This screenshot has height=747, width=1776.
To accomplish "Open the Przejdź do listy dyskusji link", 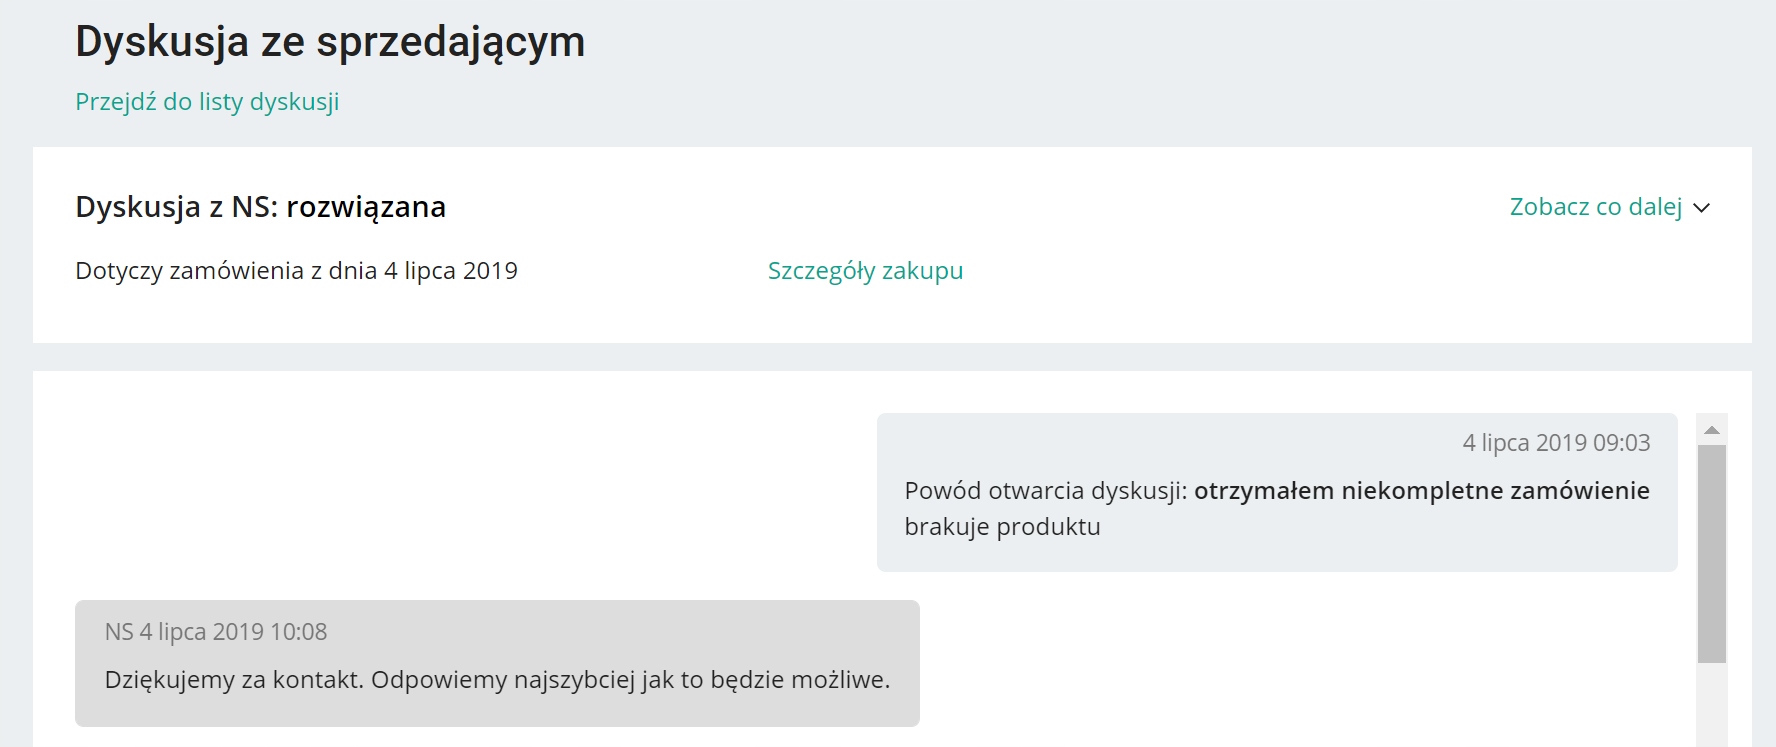I will point(207,102).
